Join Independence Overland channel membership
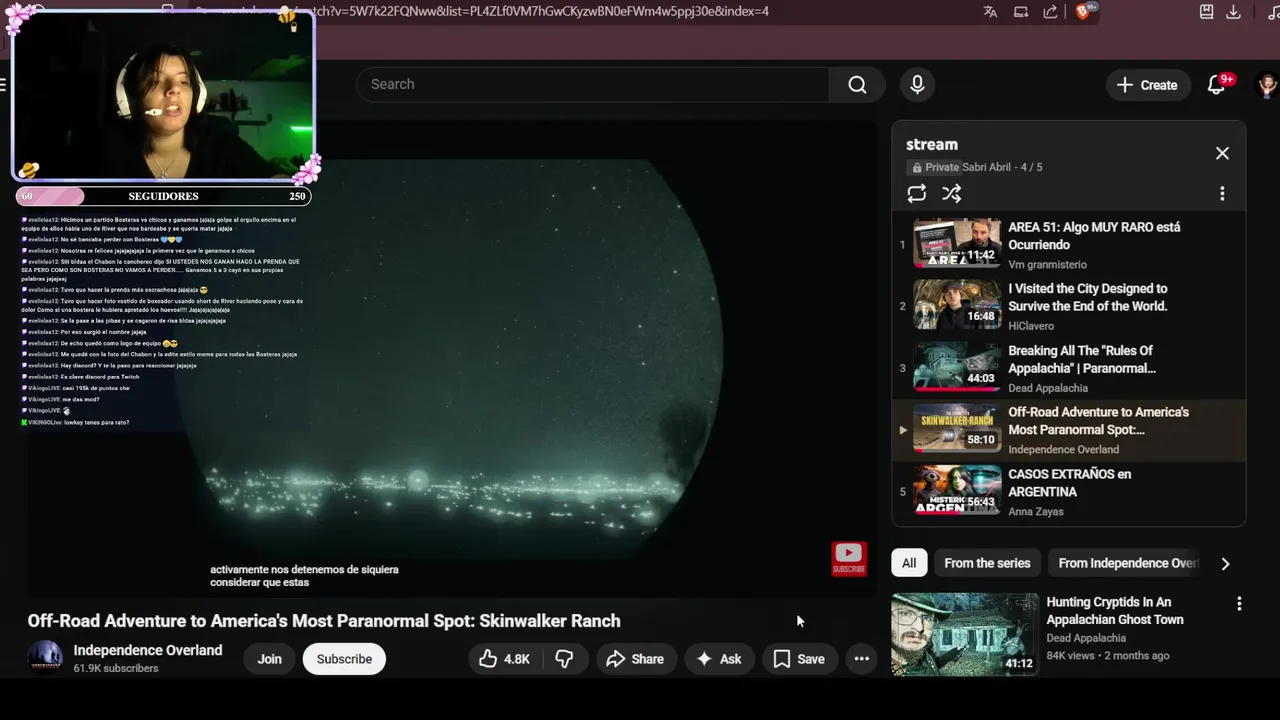This screenshot has width=1280, height=720. (269, 659)
